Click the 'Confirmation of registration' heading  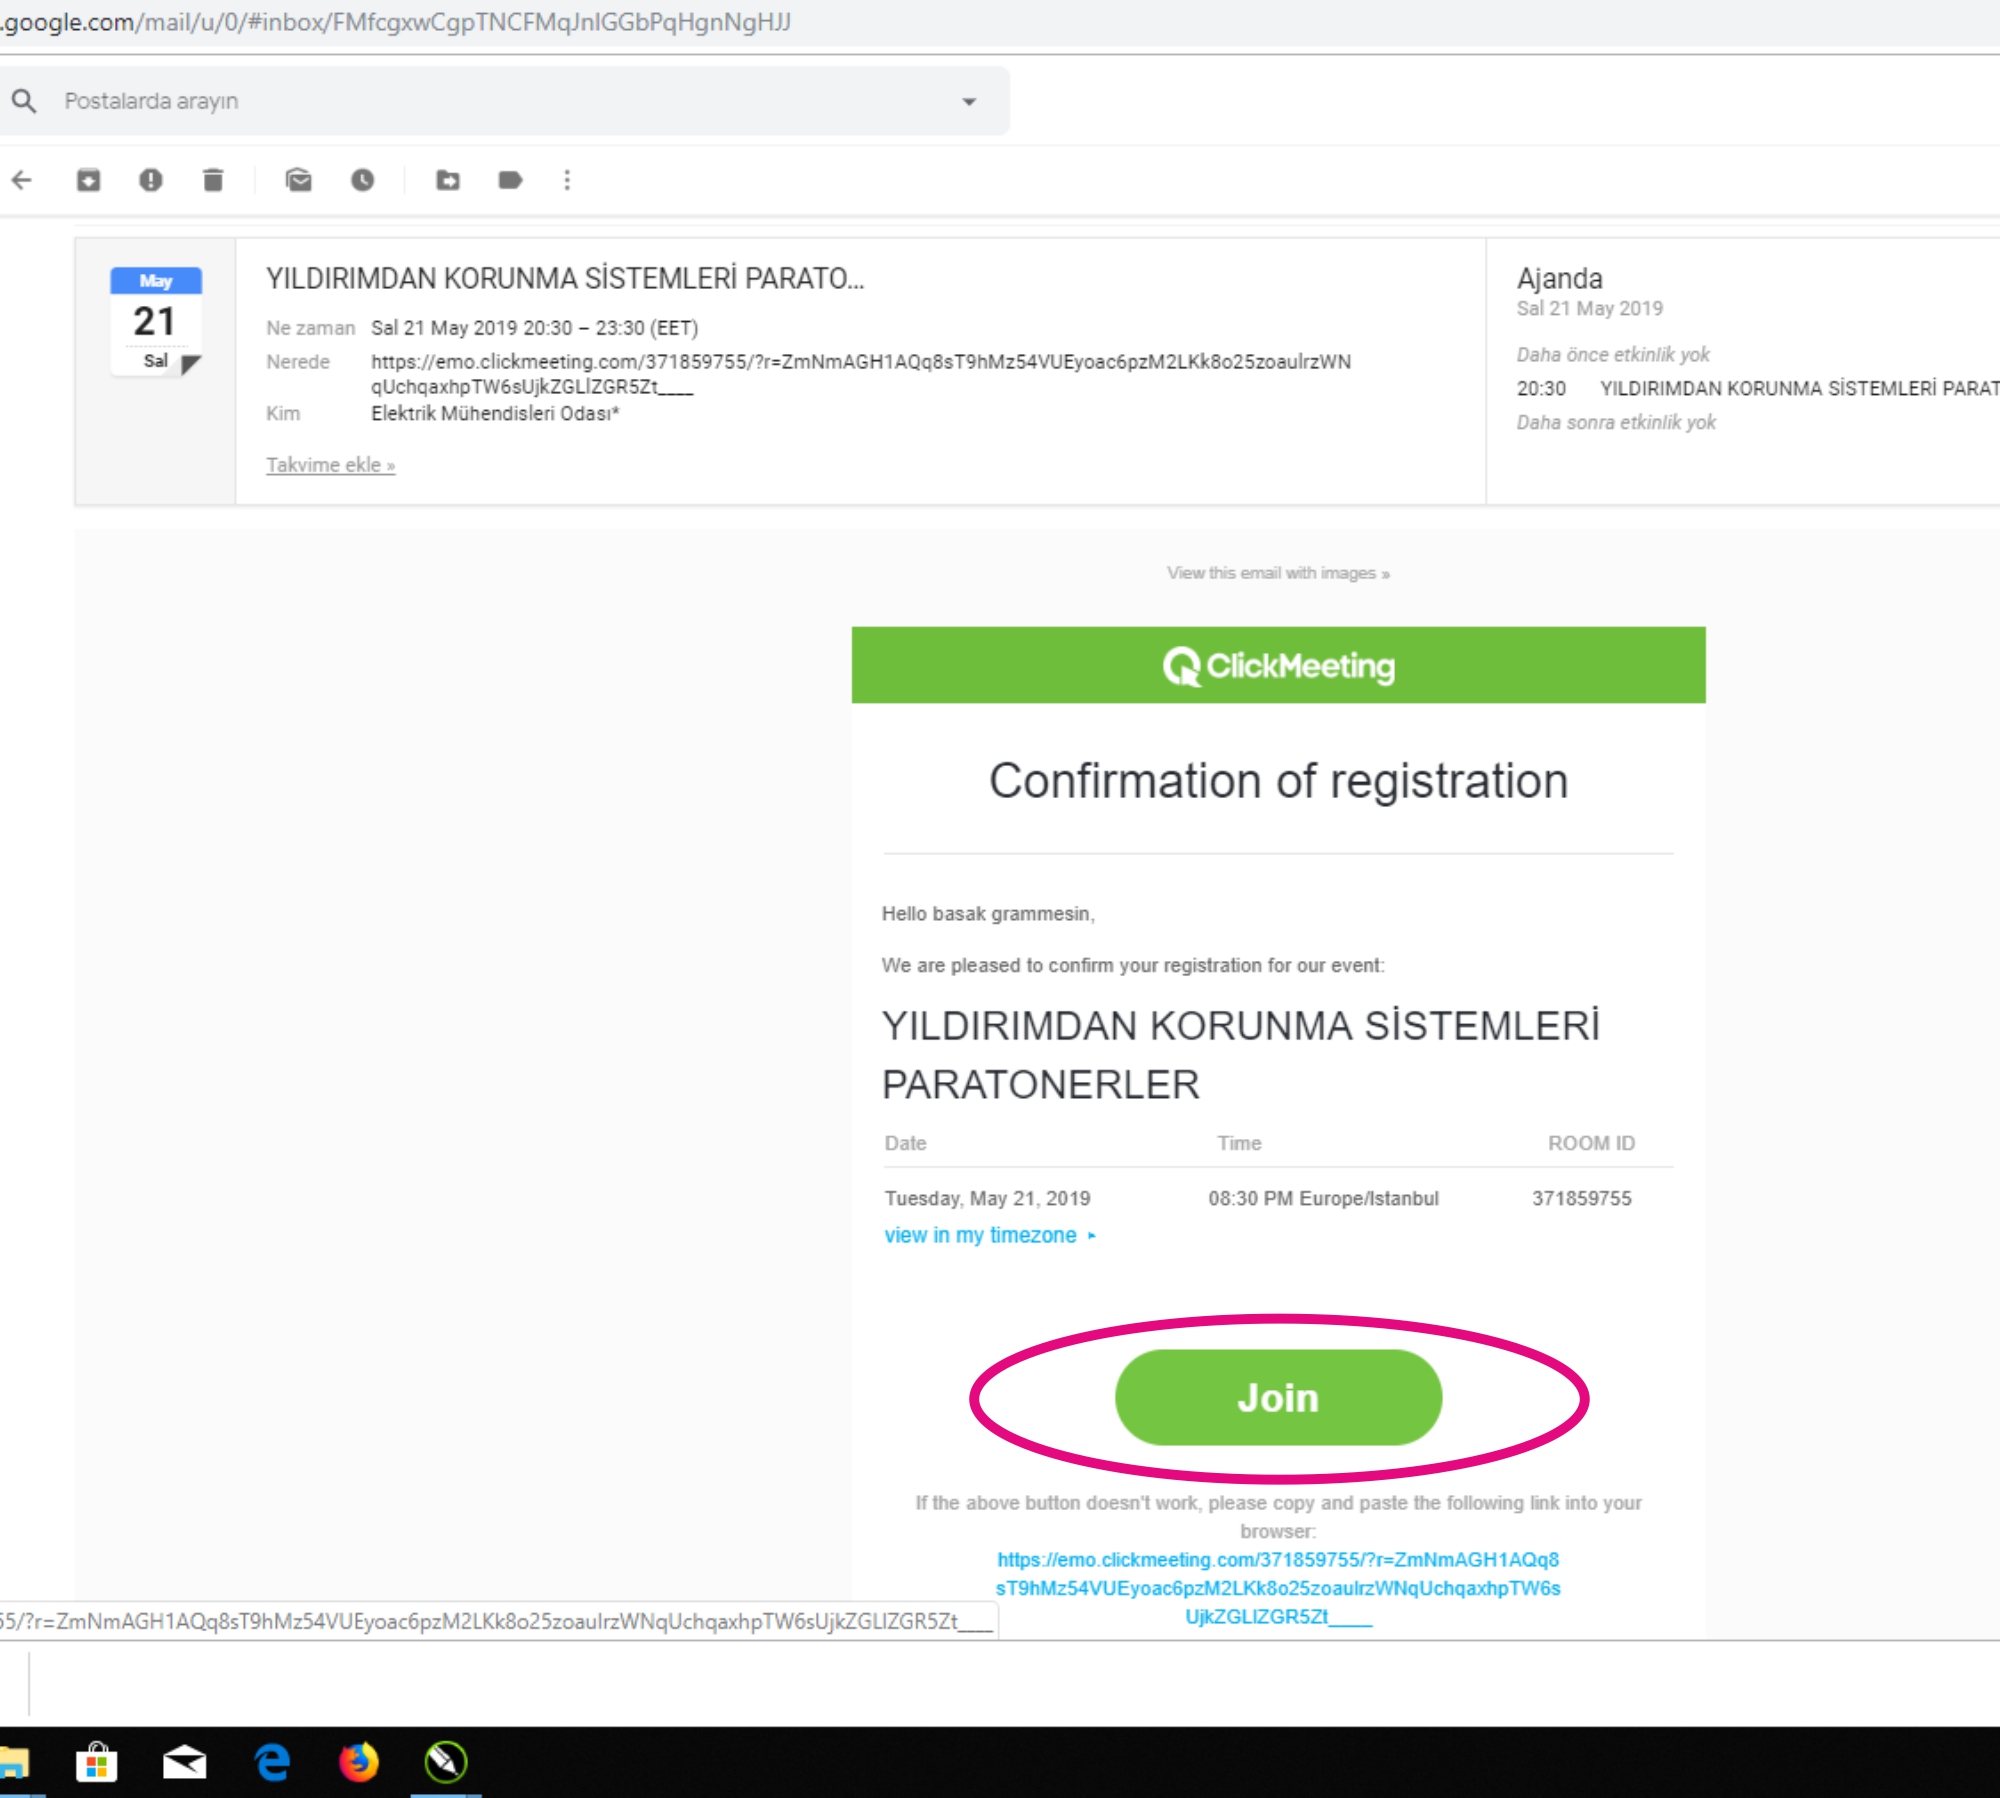pos(1278,781)
